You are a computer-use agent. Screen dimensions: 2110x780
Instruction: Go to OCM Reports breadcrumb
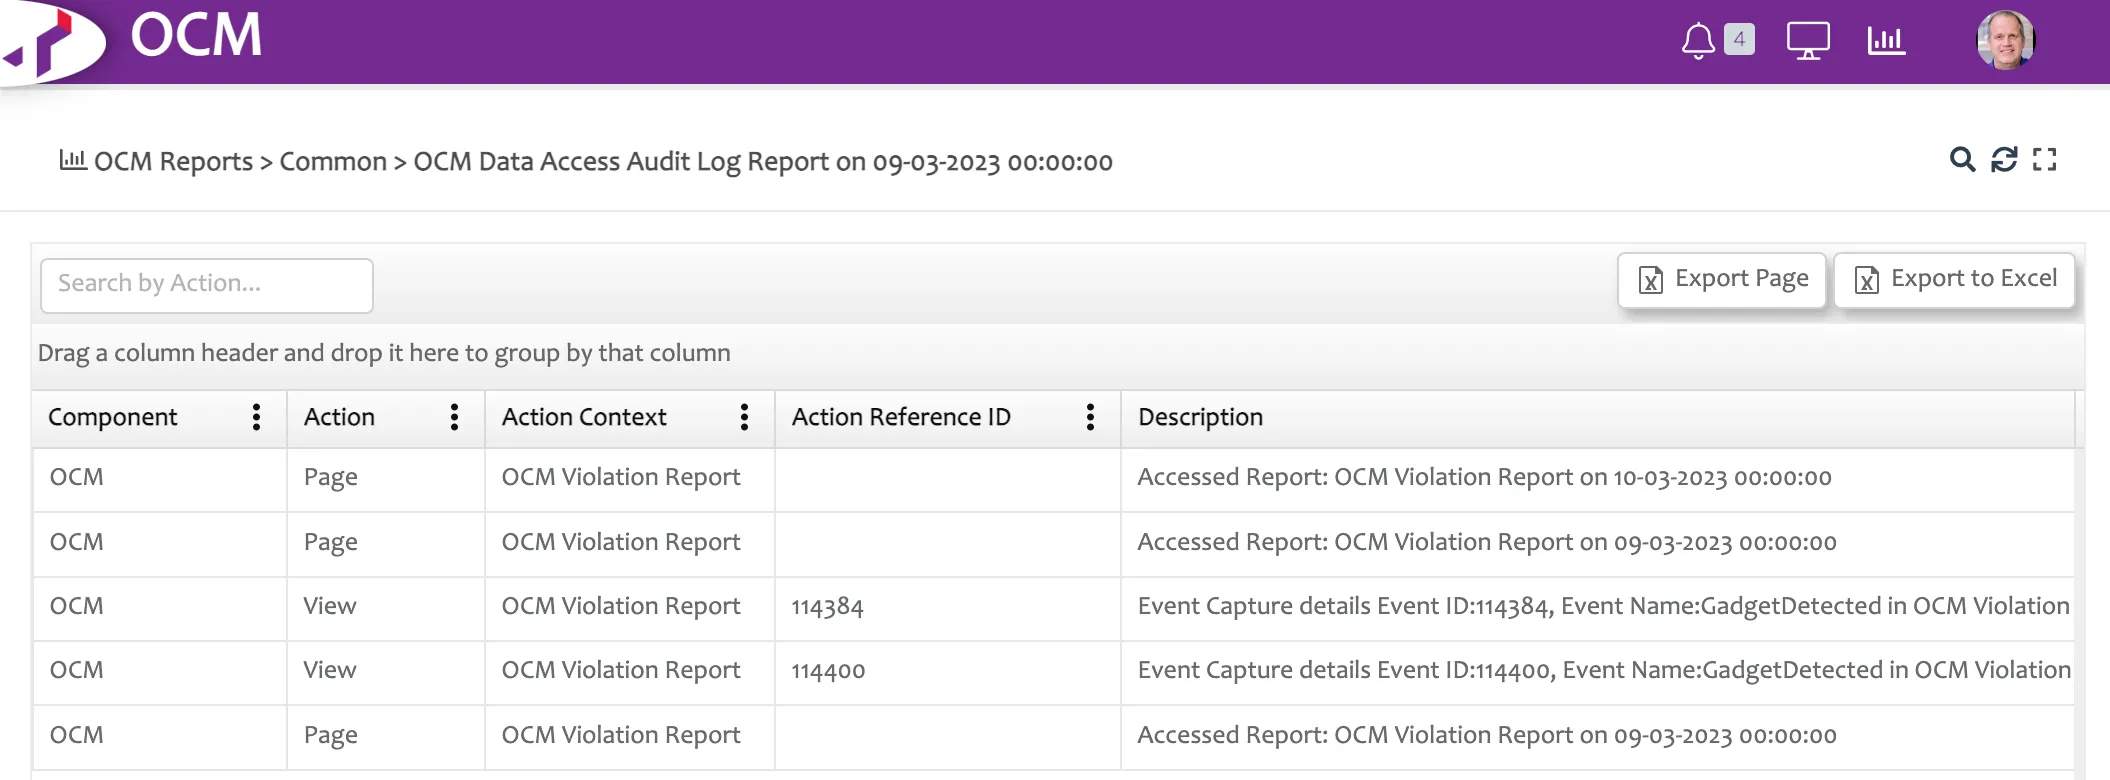172,162
